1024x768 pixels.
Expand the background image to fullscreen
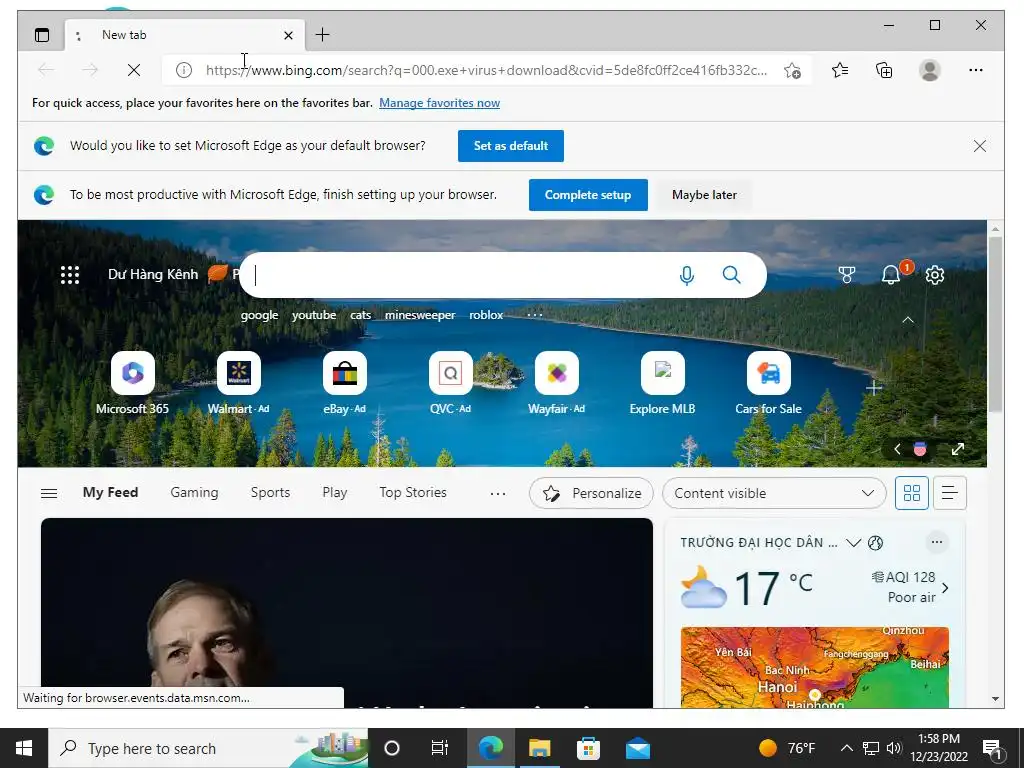point(957,449)
